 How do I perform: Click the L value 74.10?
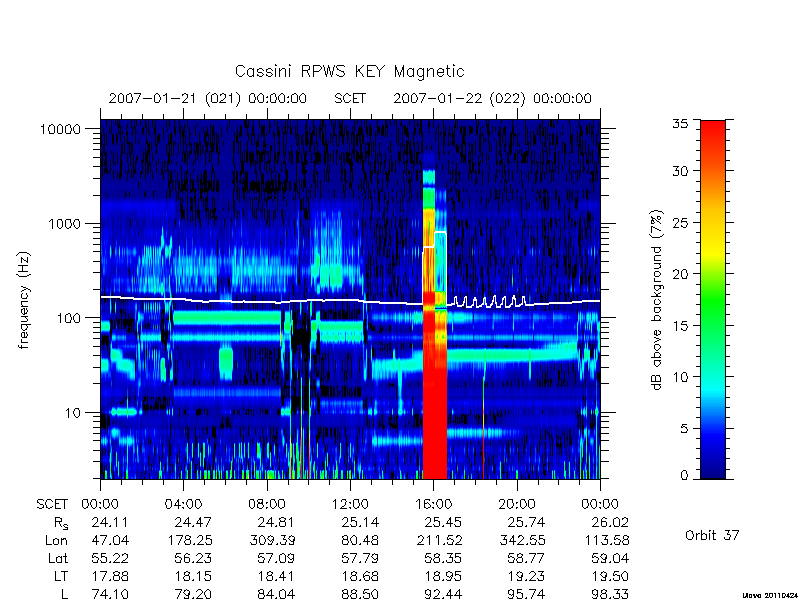[x=110, y=594]
